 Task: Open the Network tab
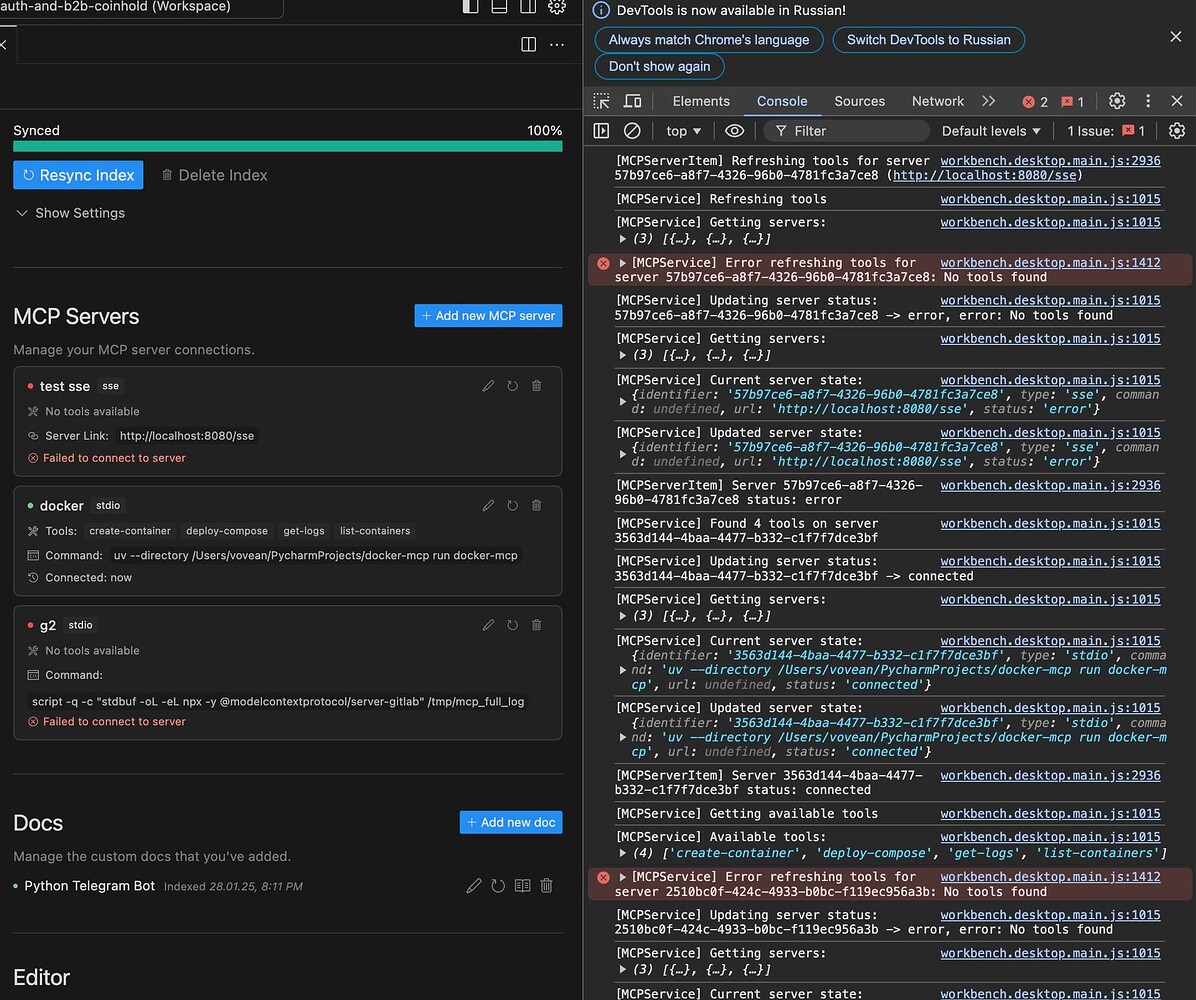[937, 101]
